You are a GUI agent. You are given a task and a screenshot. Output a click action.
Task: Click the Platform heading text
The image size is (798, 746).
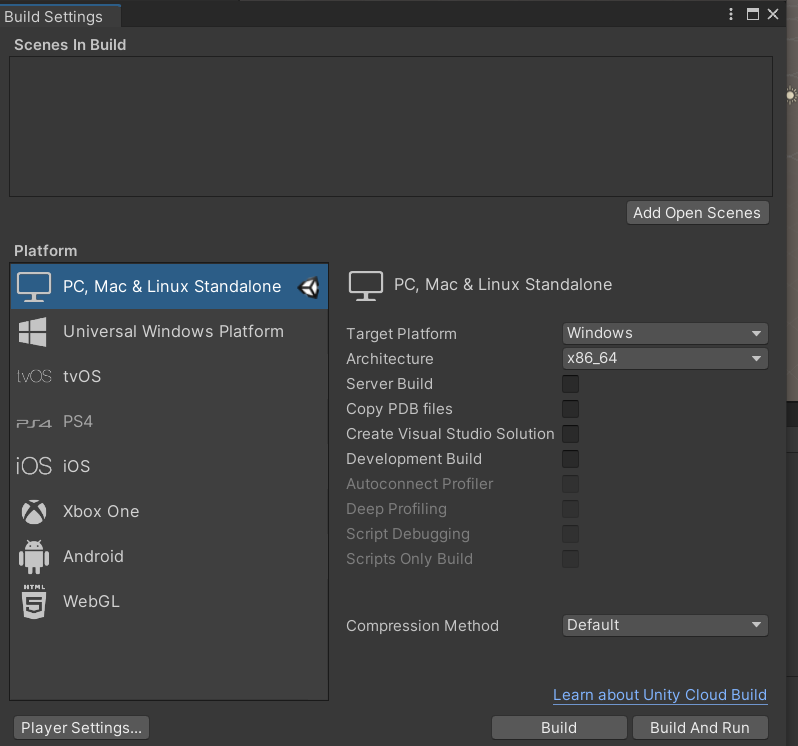(x=46, y=251)
